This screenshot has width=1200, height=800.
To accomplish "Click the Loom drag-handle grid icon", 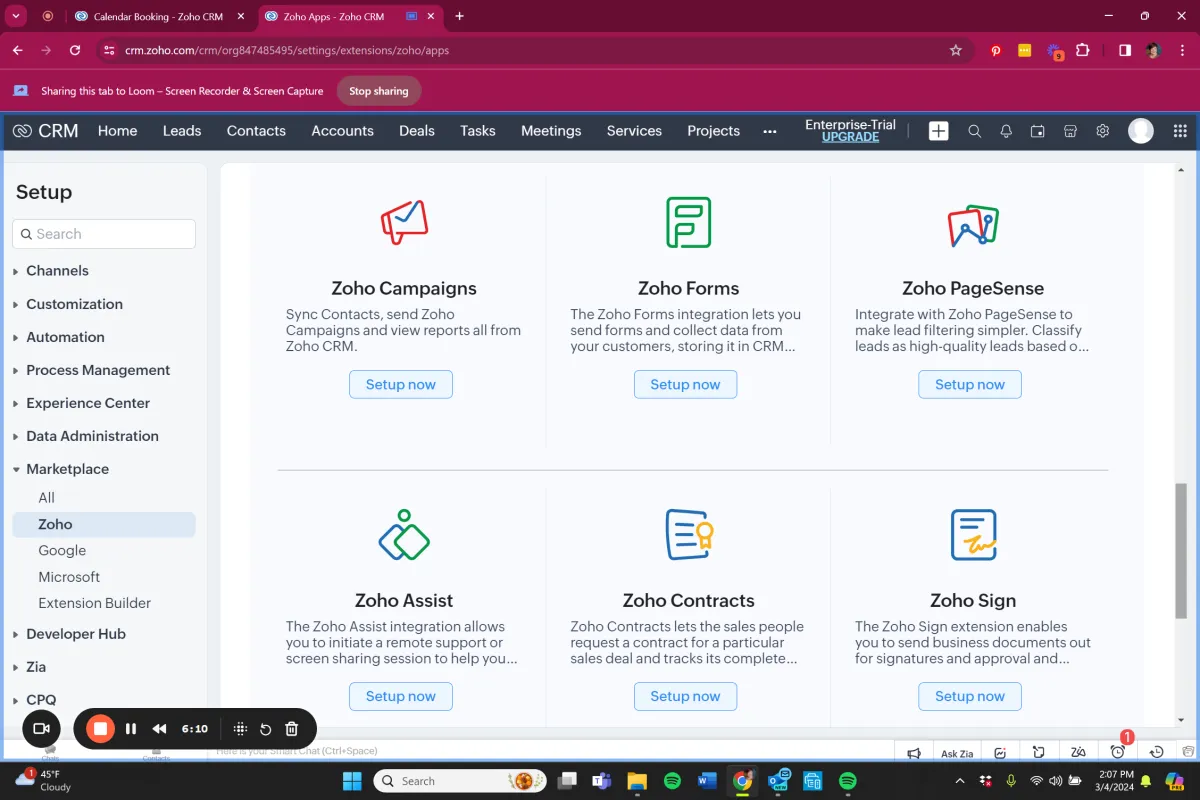I will (240, 729).
